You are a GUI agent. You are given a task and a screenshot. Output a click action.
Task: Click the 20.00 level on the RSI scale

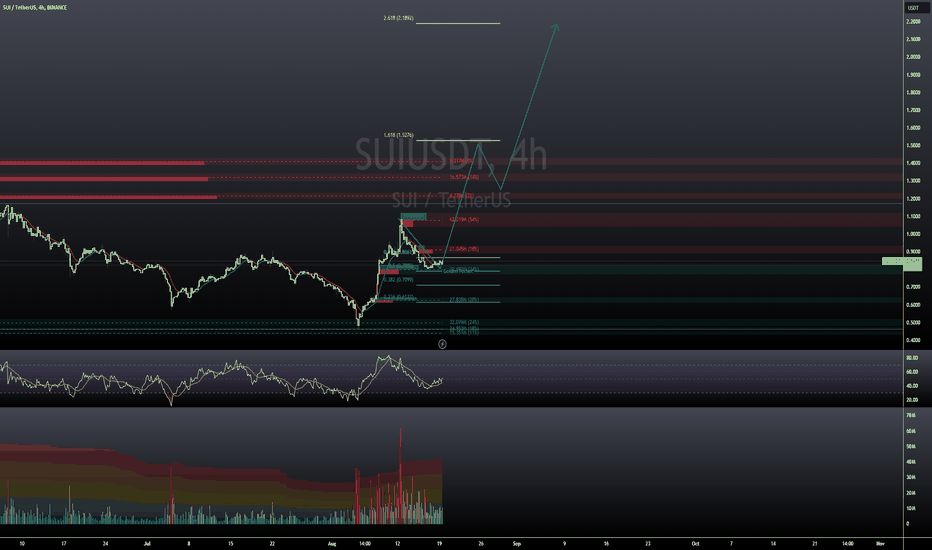[912, 400]
